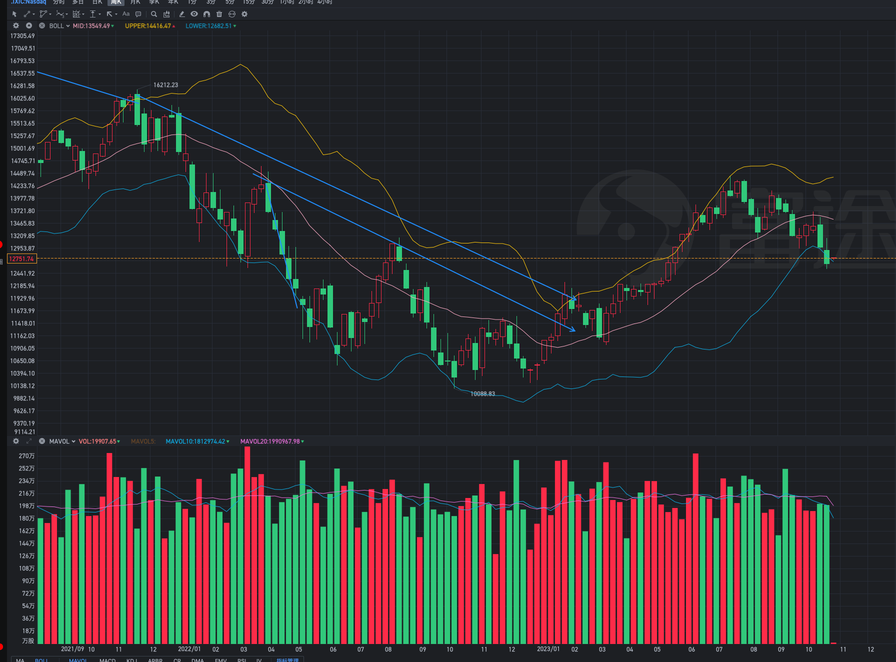Open drawing toolbar settings gear
This screenshot has height=662, width=896.
point(245,14)
